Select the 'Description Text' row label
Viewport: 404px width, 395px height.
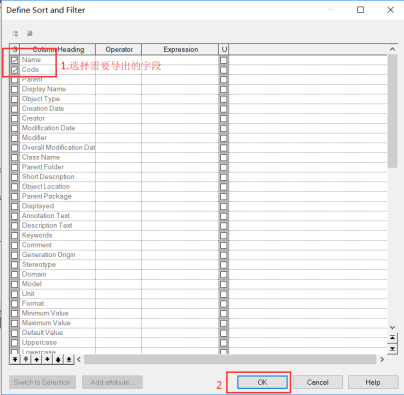(47, 225)
